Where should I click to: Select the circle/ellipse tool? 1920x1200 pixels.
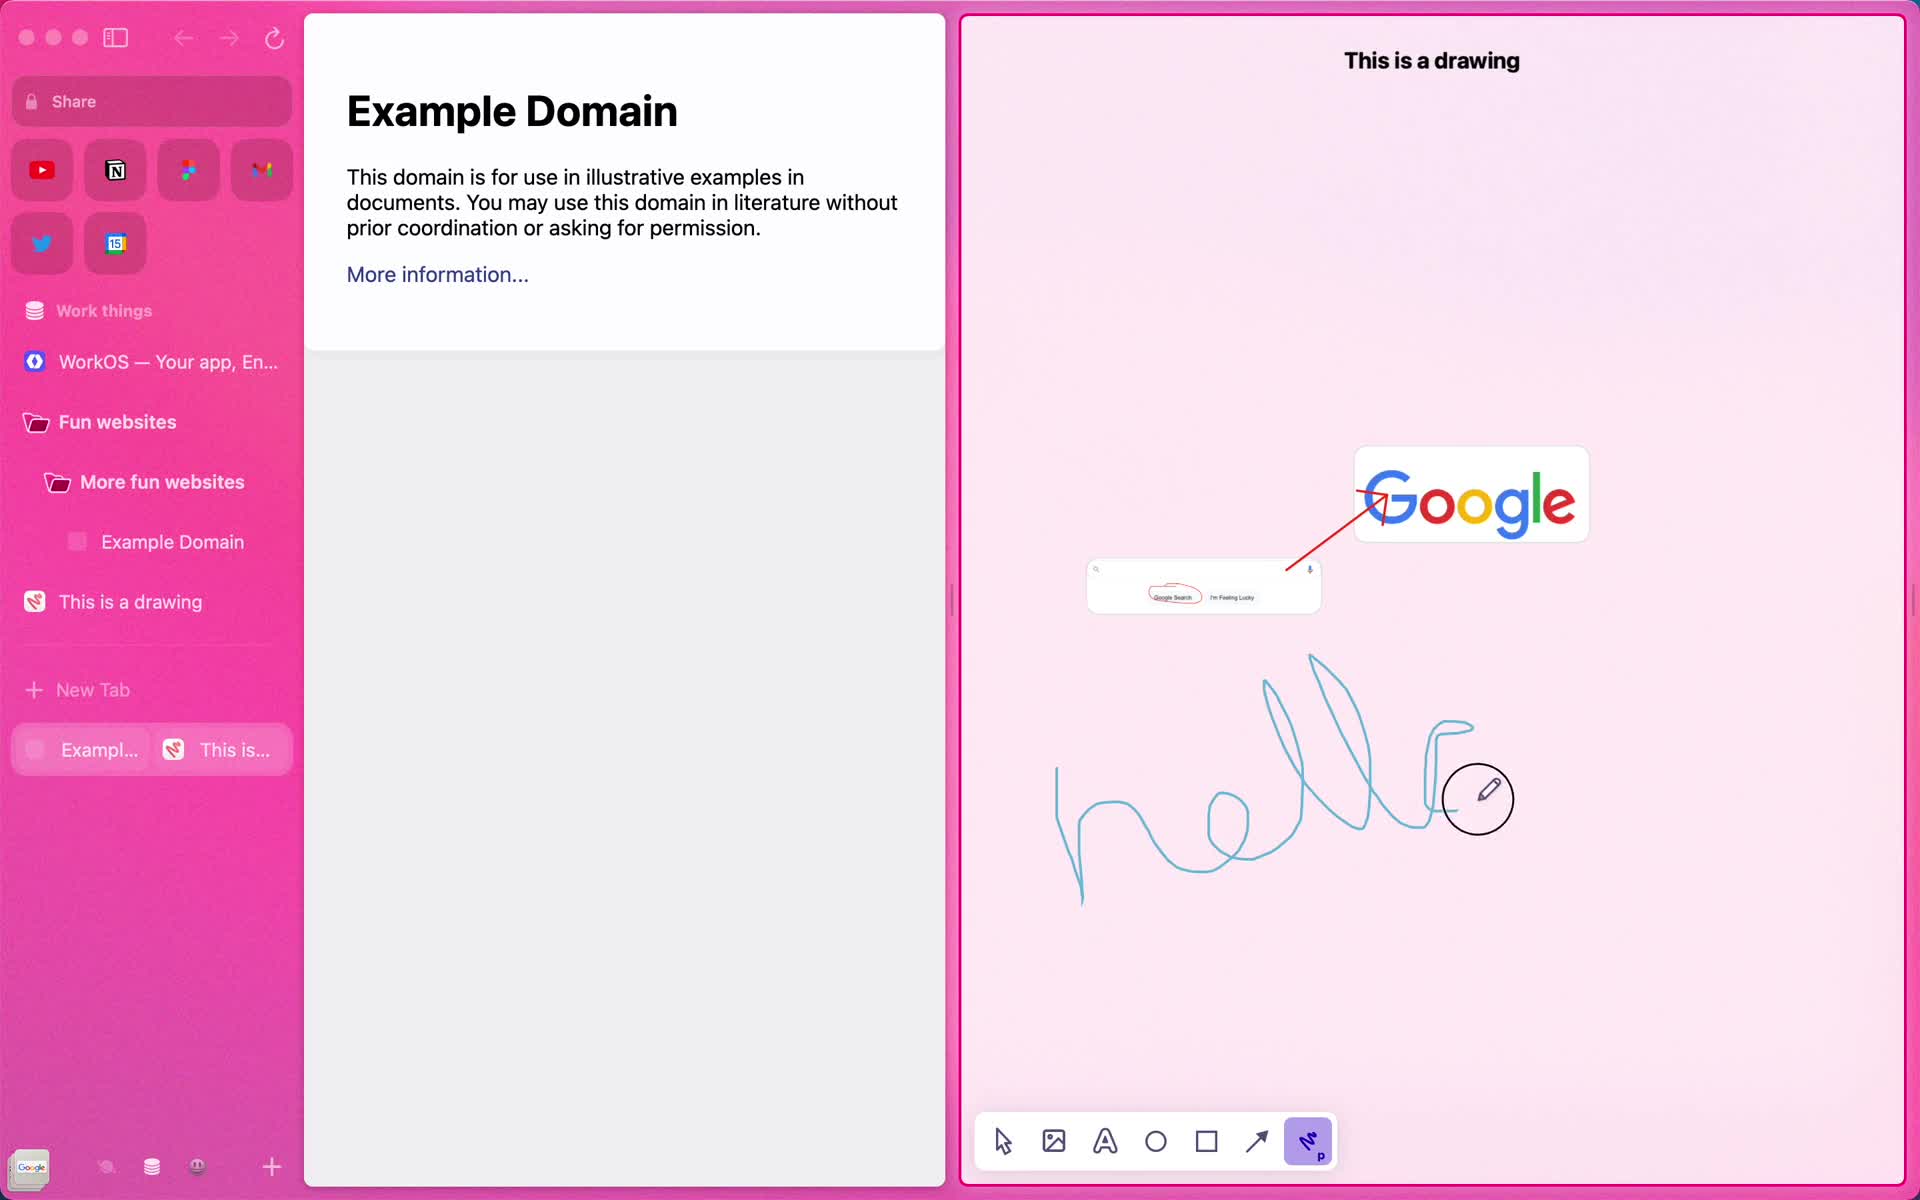click(x=1156, y=1142)
